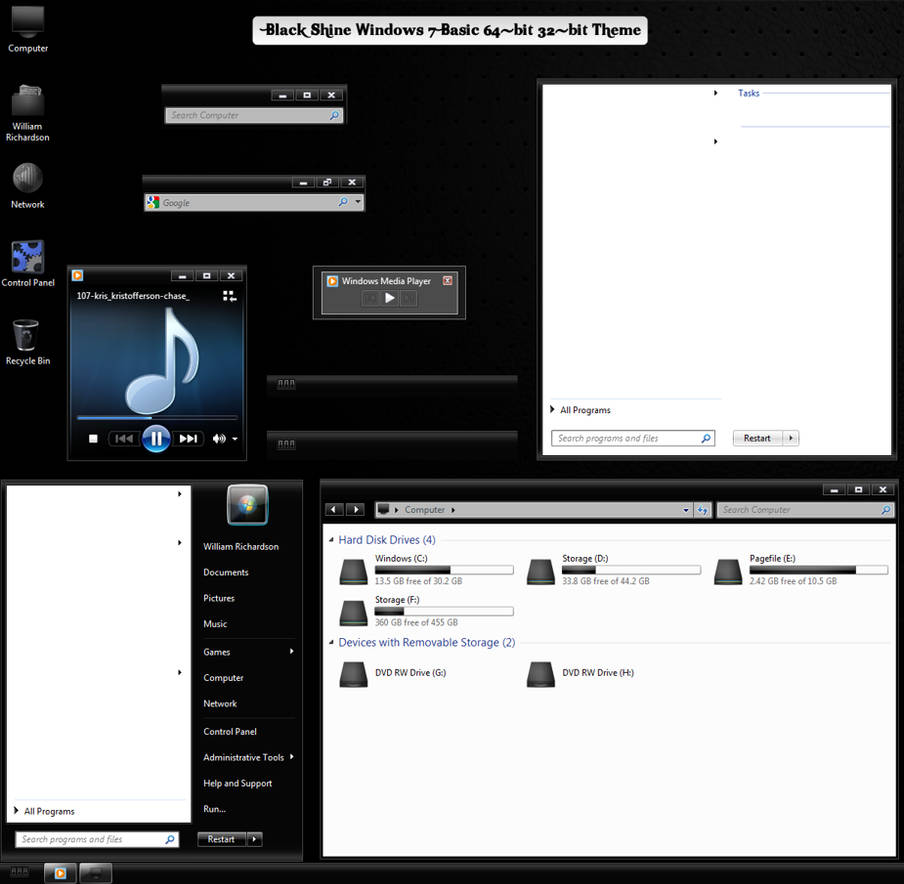
Task: Click the Windows Explorer taskbar icon
Action: tap(95, 872)
